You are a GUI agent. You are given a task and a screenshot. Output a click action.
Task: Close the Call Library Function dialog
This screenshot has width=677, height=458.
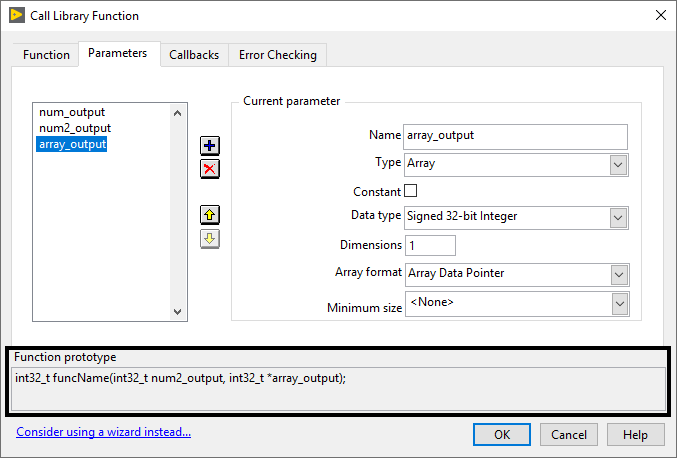click(x=661, y=16)
